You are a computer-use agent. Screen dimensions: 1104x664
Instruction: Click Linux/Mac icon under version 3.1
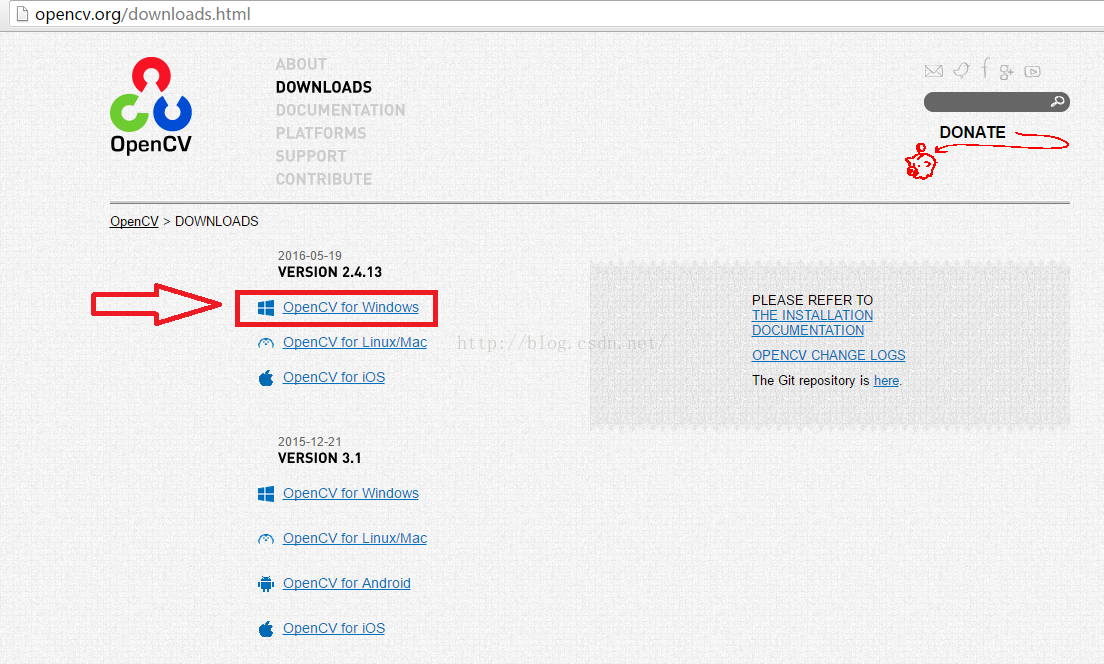click(266, 539)
